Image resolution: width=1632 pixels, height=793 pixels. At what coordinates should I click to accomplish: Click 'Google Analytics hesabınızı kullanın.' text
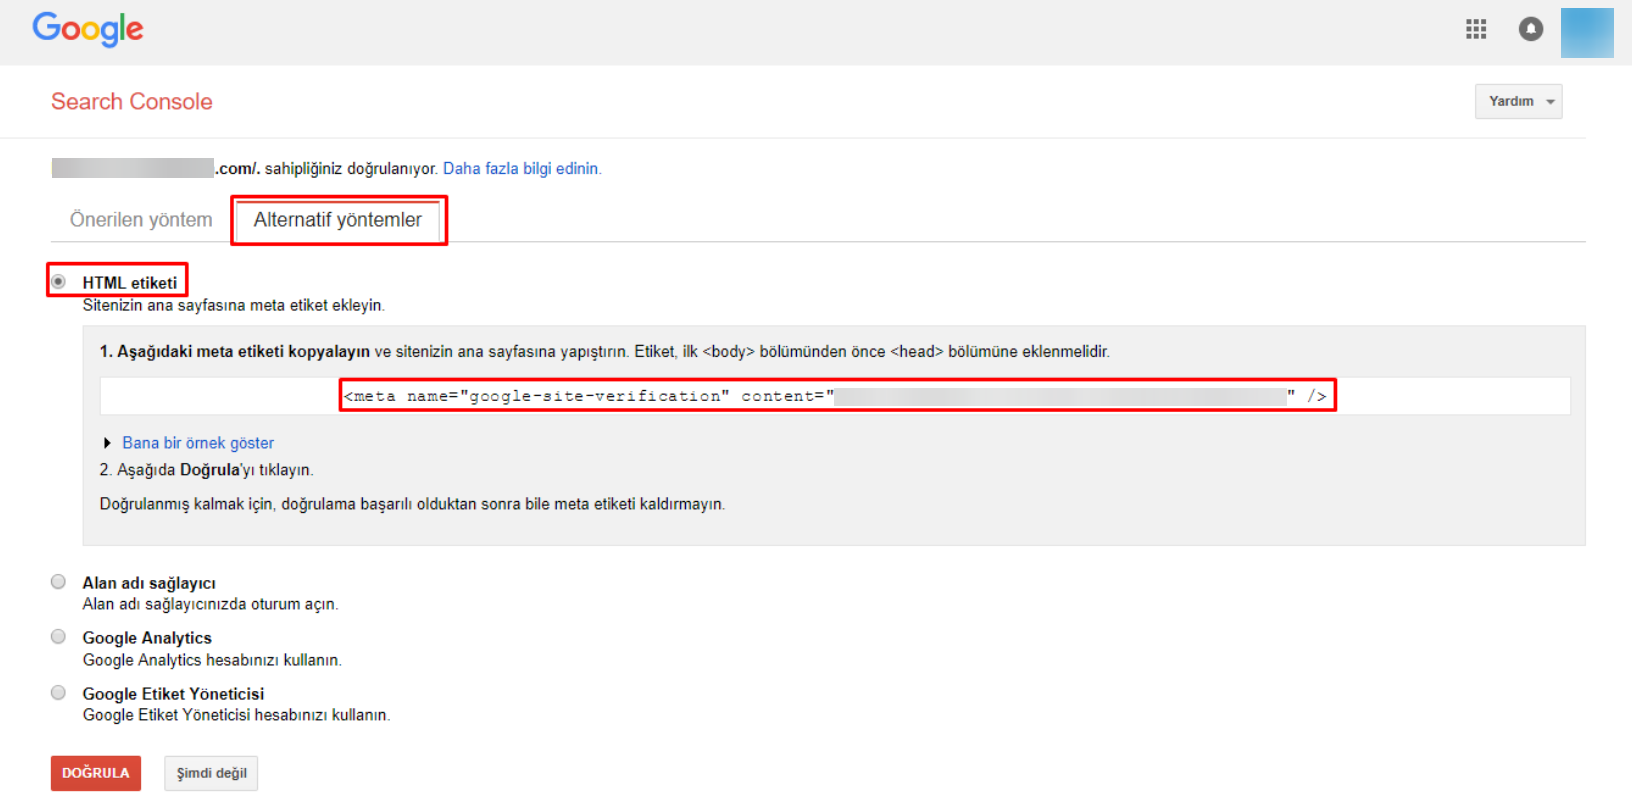click(x=212, y=660)
